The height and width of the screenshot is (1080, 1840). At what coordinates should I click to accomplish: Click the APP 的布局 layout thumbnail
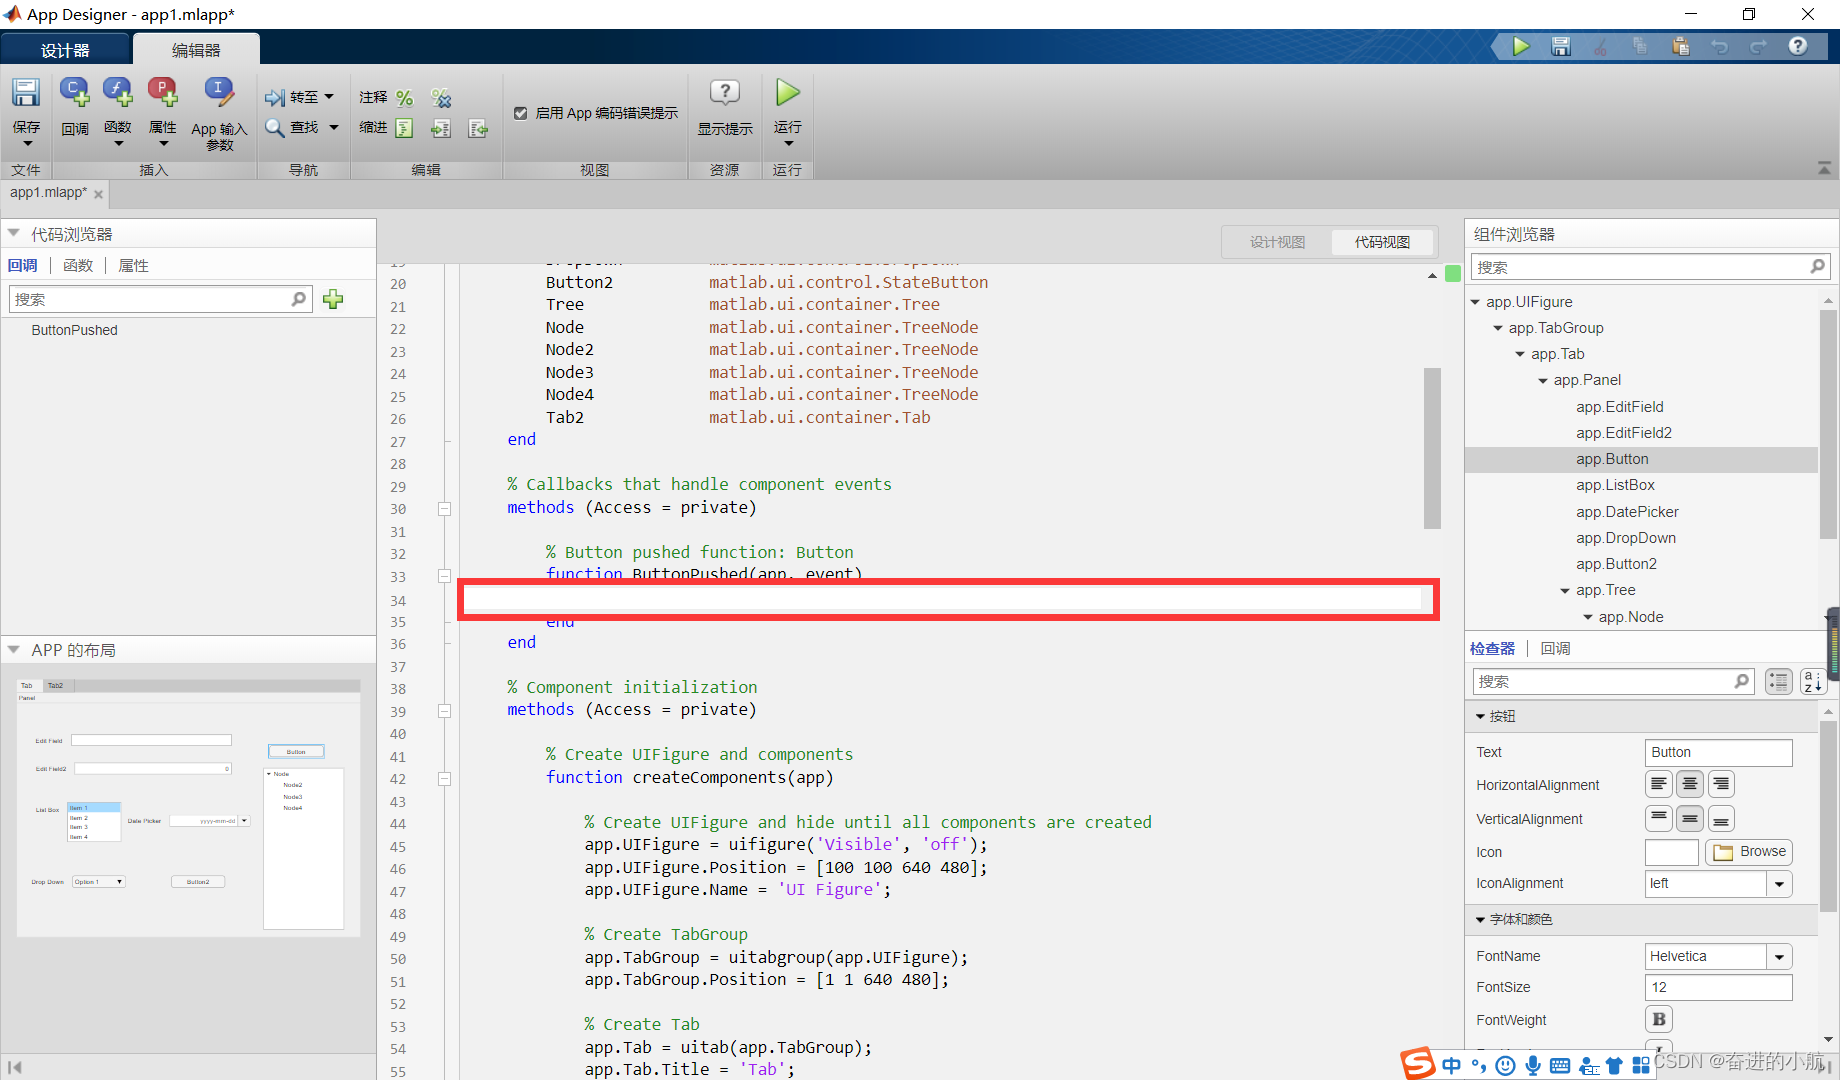[x=188, y=807]
